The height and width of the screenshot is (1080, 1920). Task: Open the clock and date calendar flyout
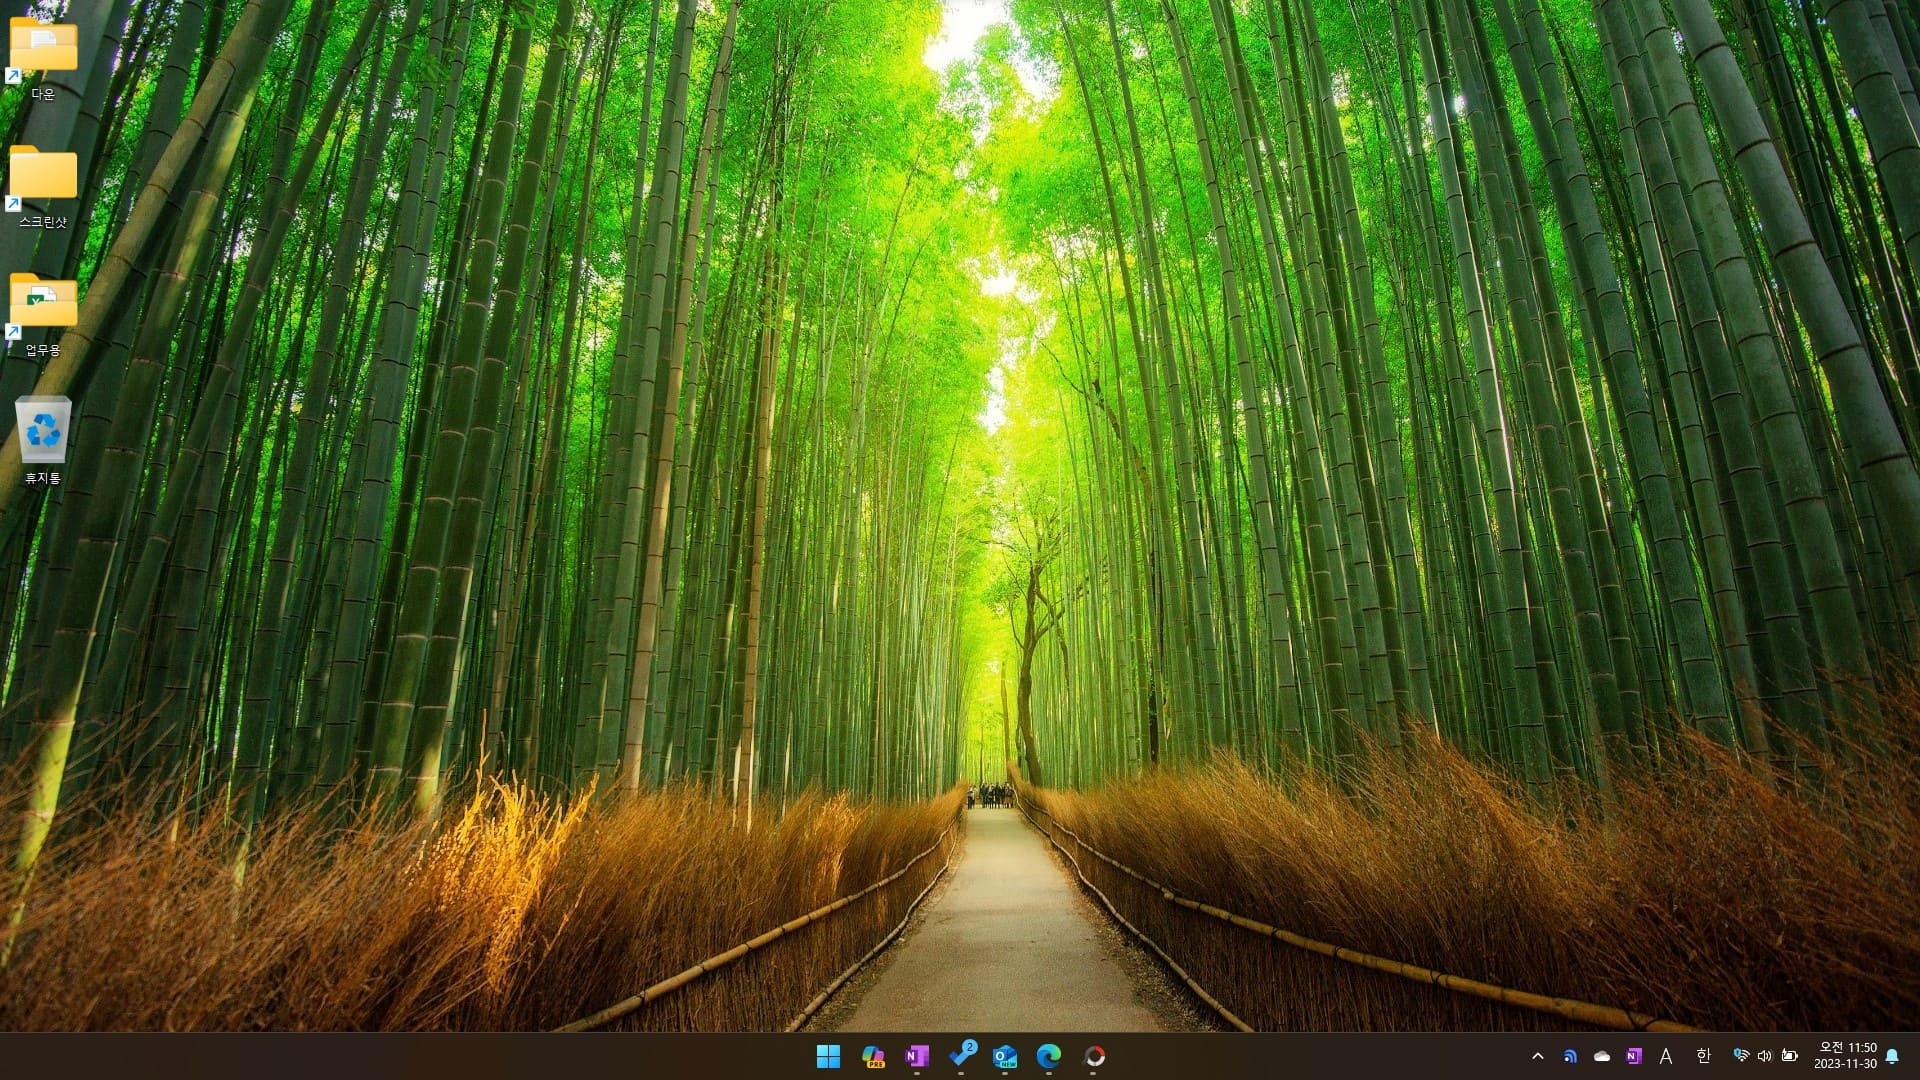pos(1846,1056)
